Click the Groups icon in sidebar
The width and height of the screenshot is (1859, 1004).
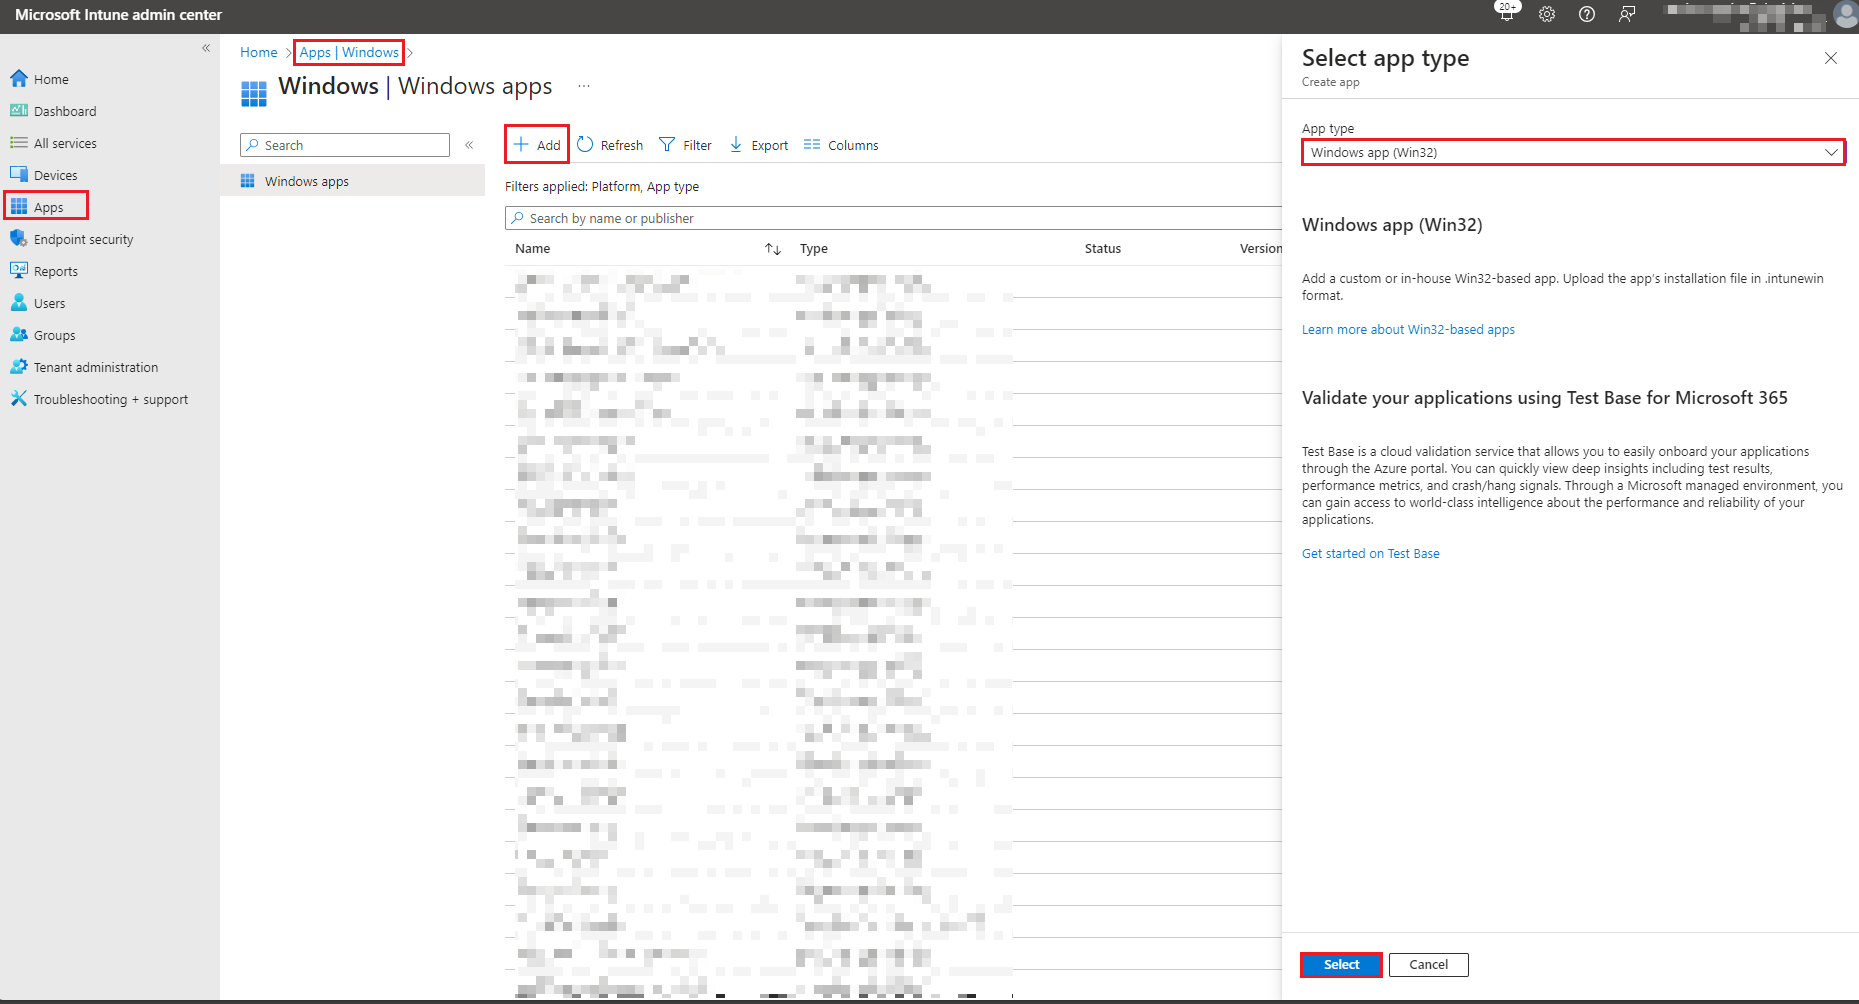(19, 334)
